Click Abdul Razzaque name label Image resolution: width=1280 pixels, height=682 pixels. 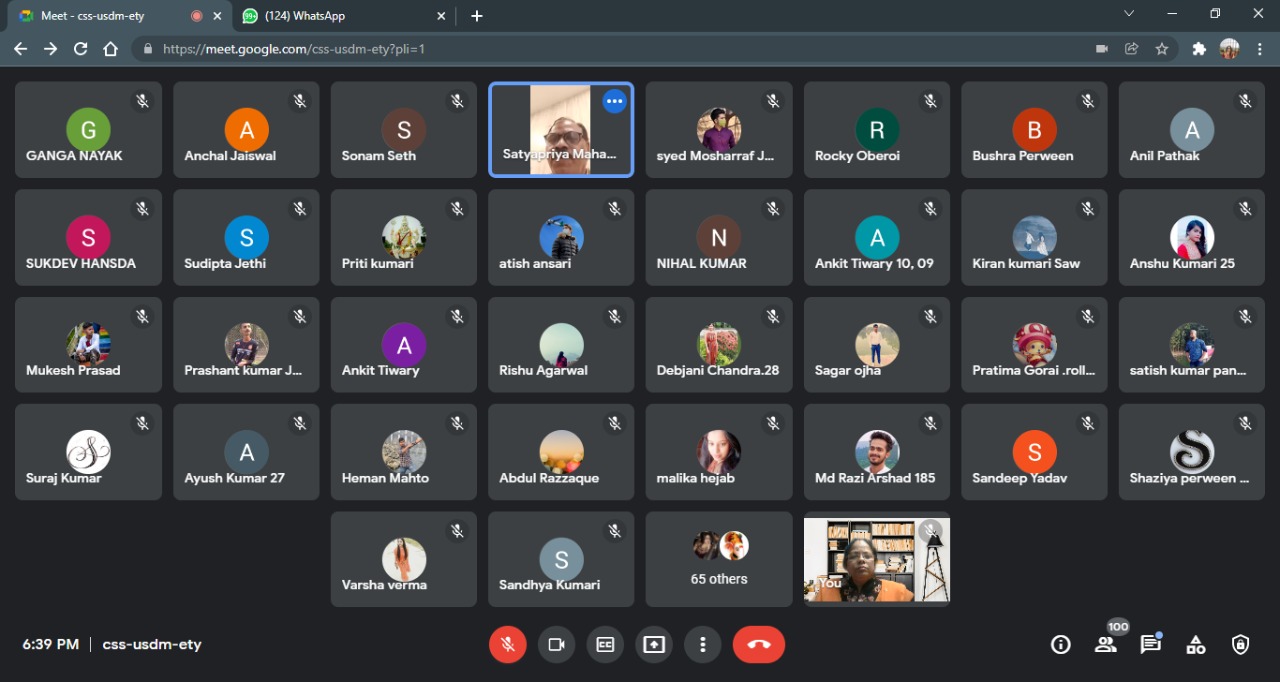pos(549,478)
